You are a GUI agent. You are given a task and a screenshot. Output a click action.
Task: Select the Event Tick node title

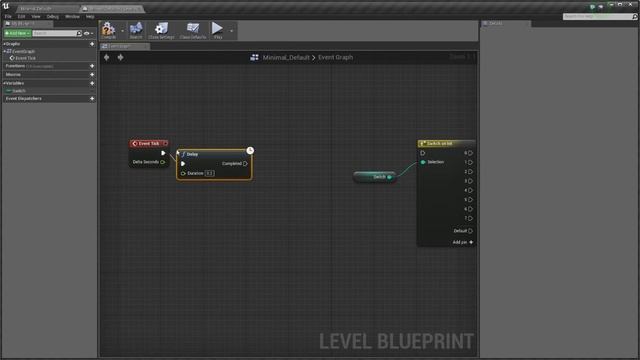click(149, 143)
